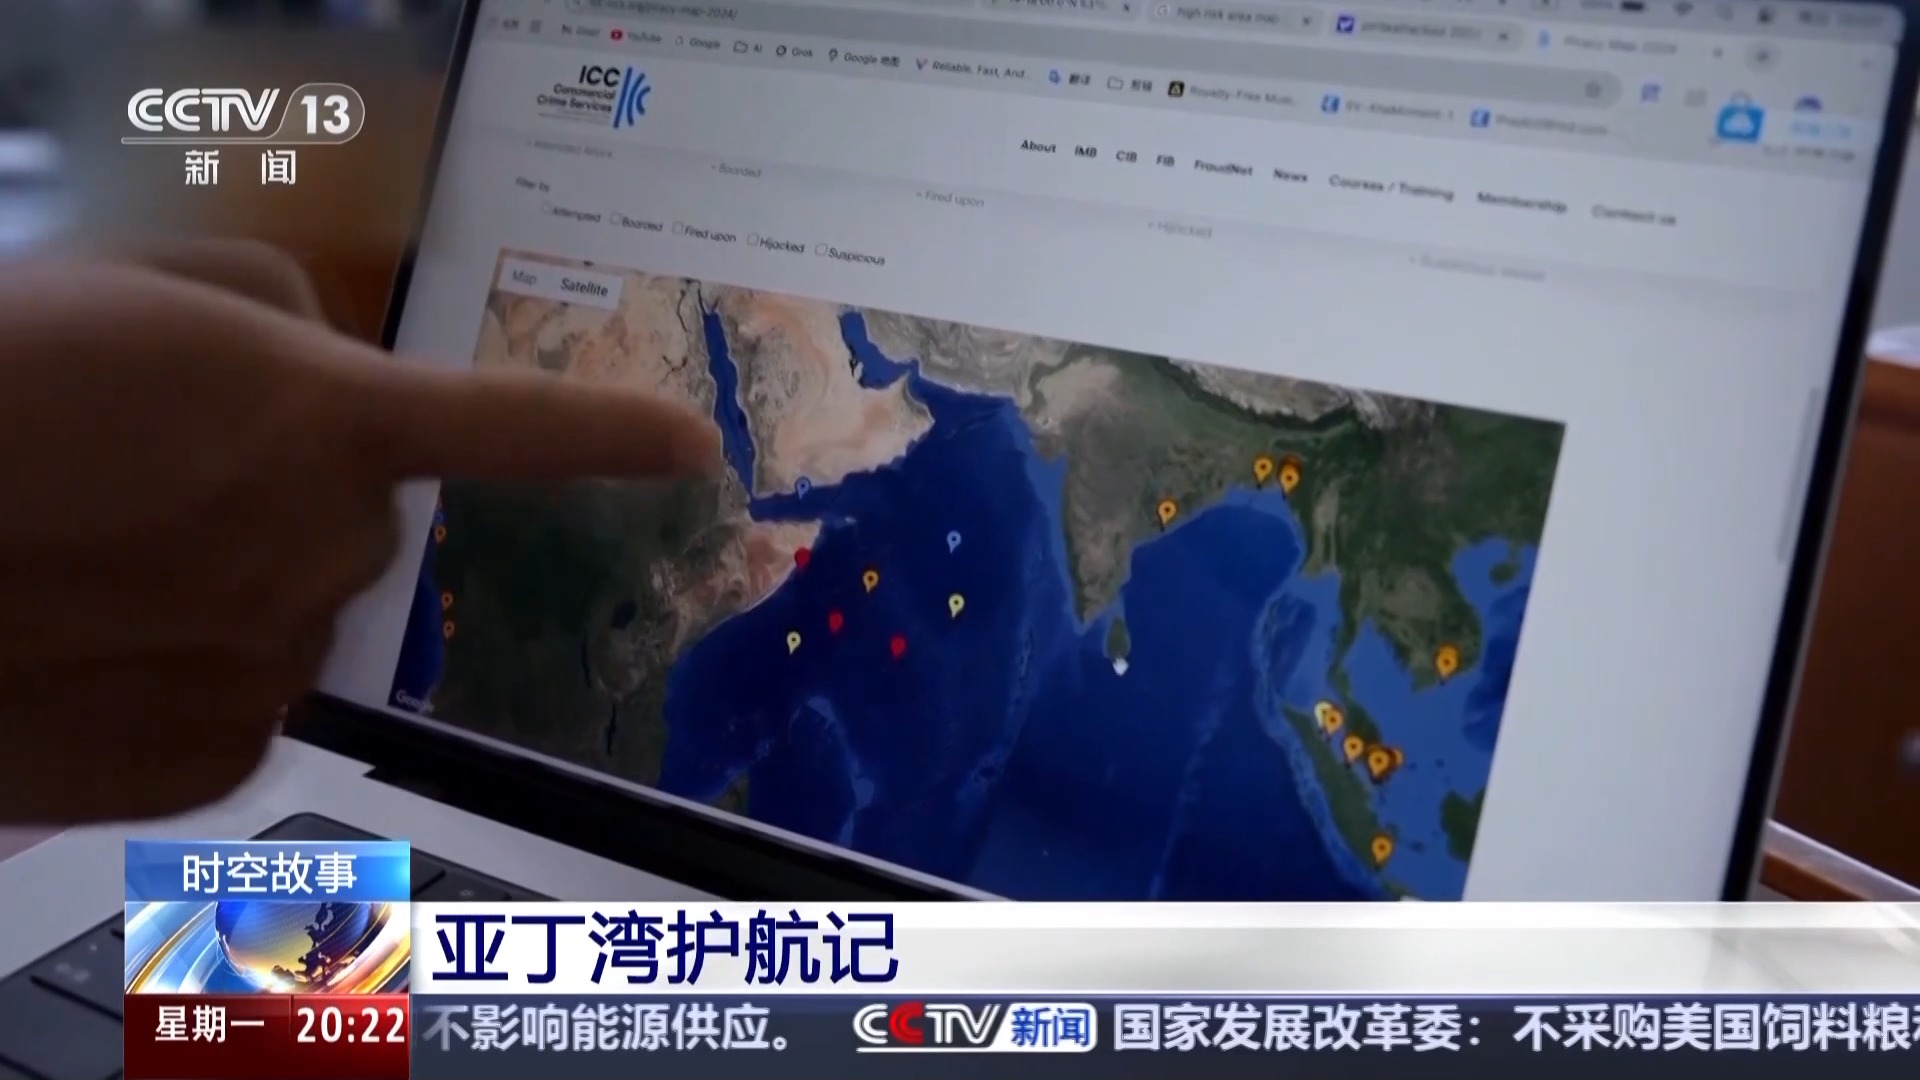Open the About navigation menu
This screenshot has height=1080, width=1920.
[1037, 146]
